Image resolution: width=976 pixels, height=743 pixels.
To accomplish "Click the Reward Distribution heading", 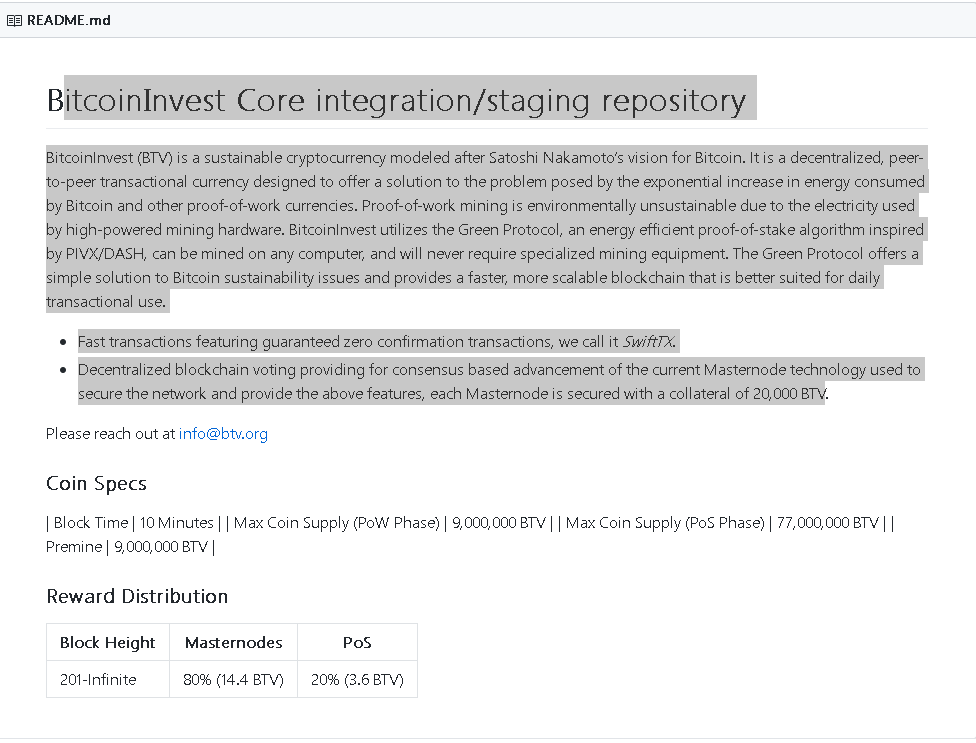I will click(137, 596).
